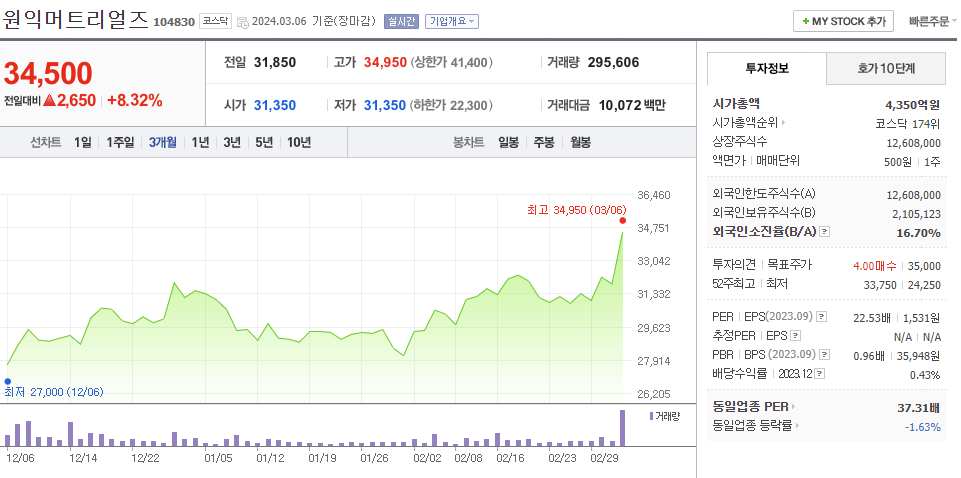Screen dimensions: 961x478
Task: Click the 거래대금 value 10,072 백만
Action: pos(632,105)
